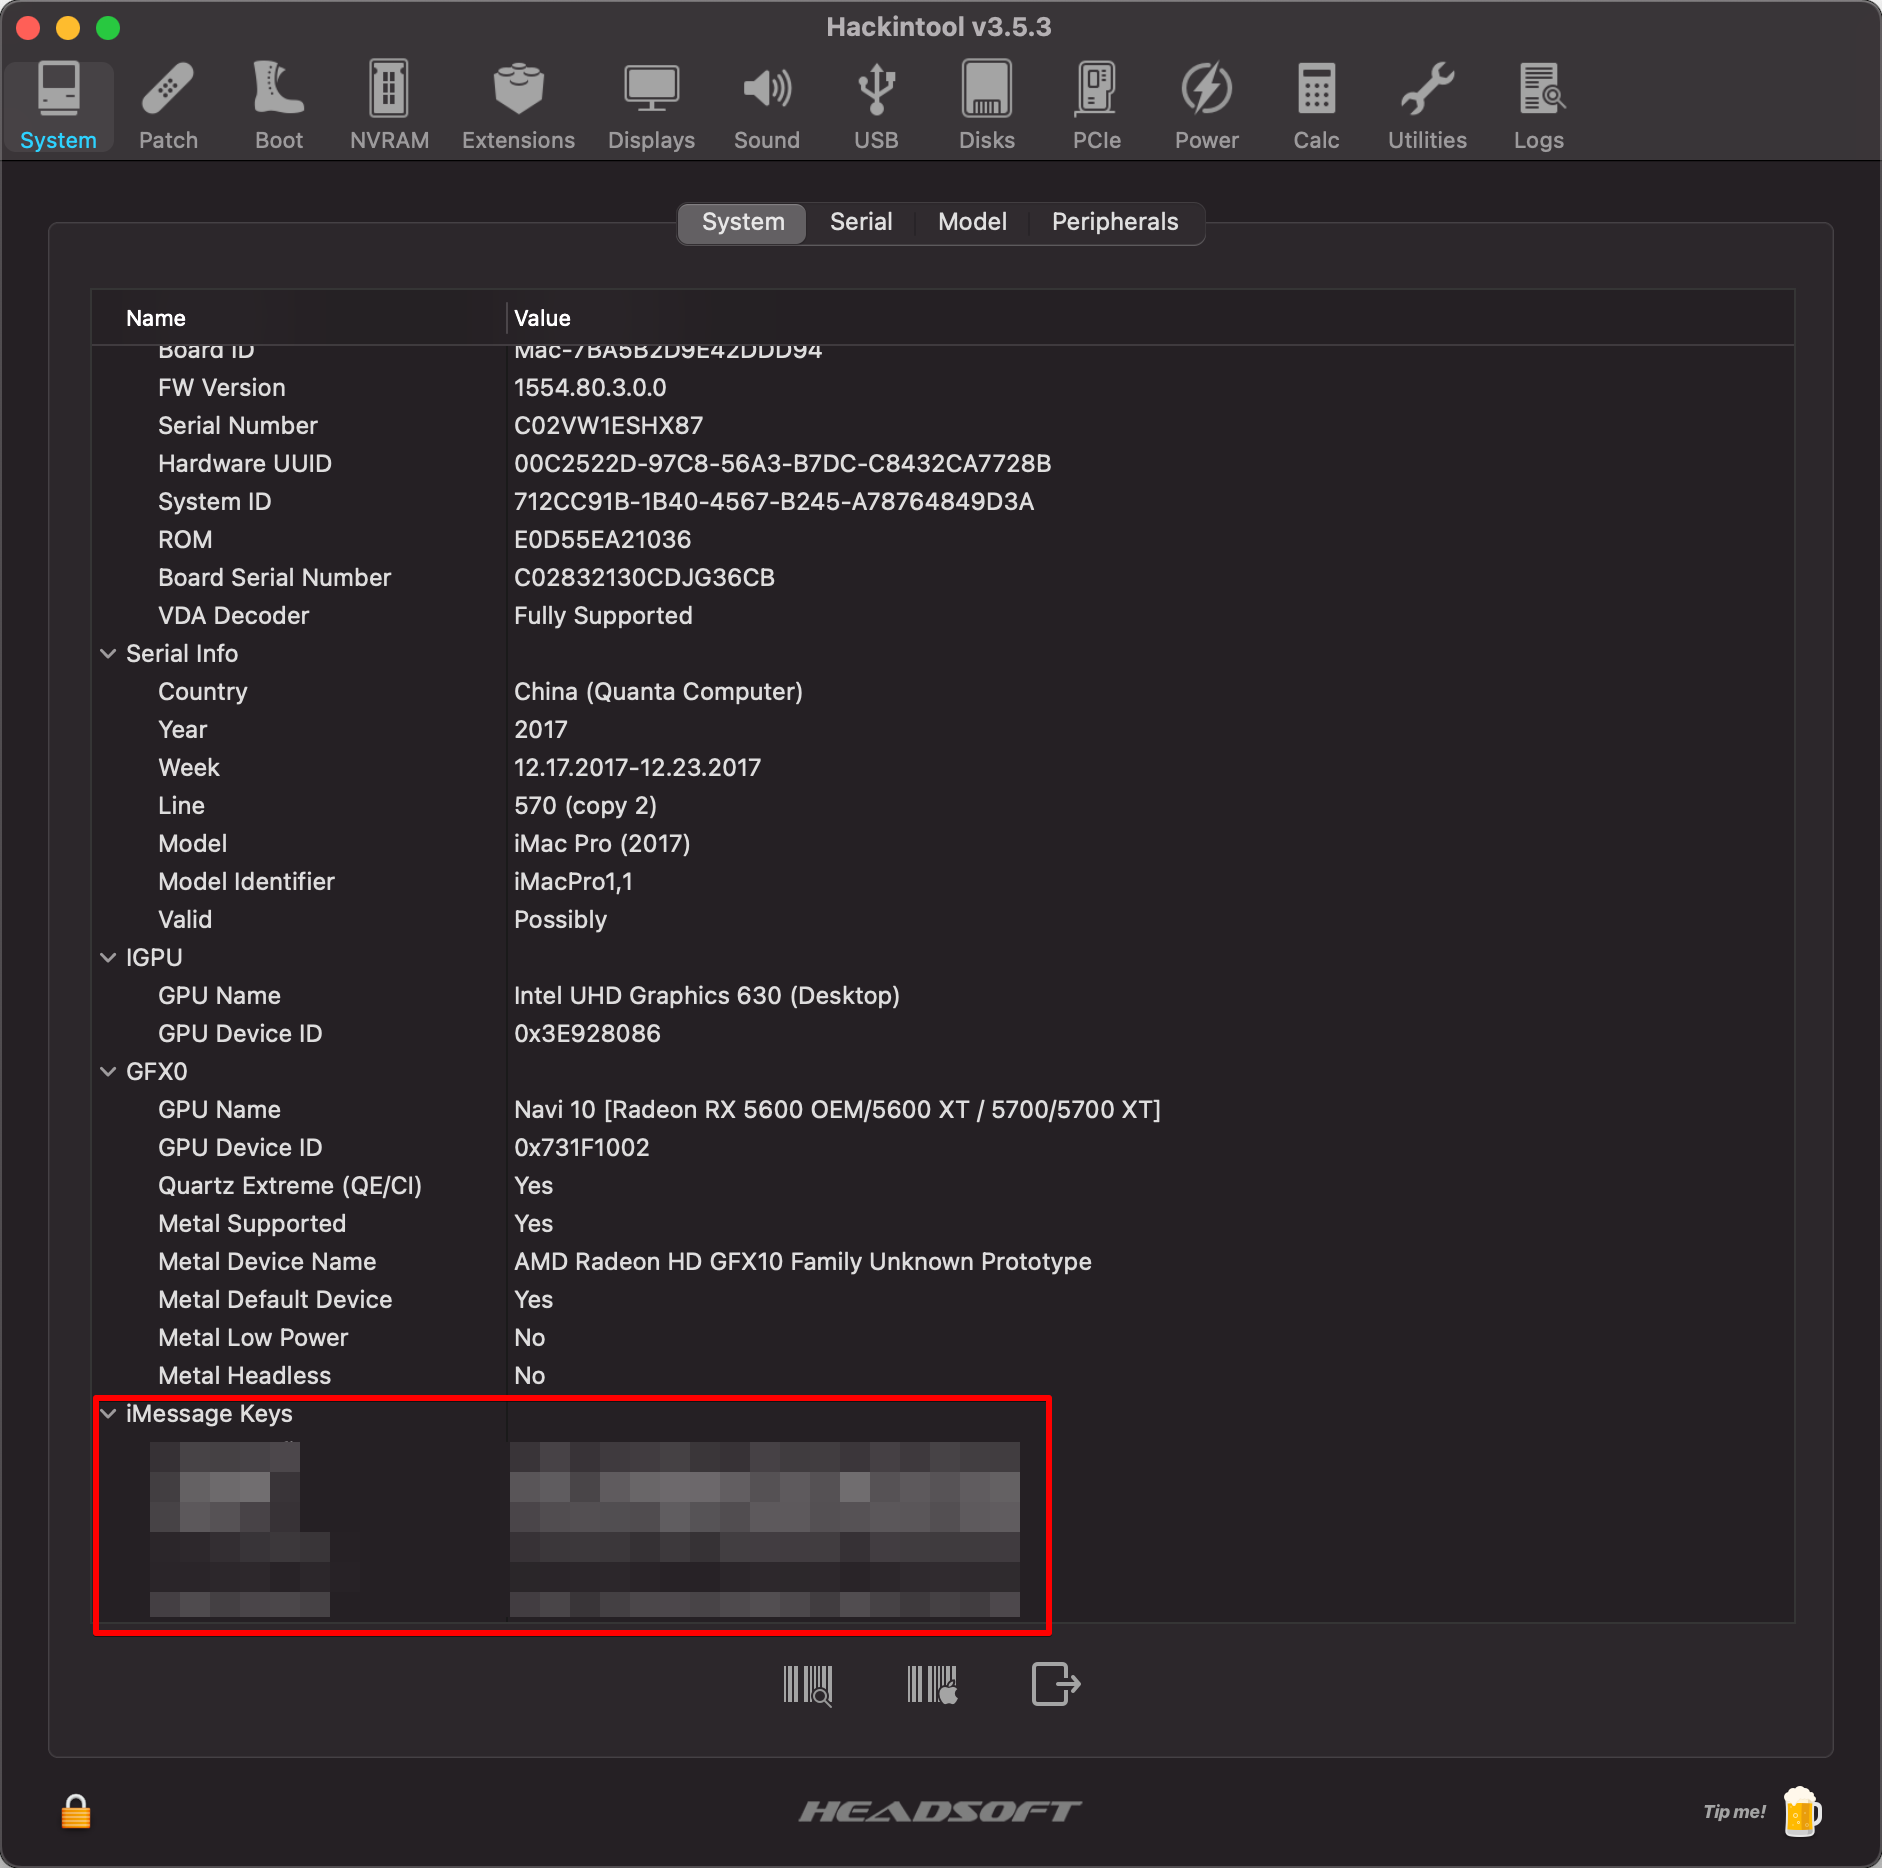Open the Power section
The width and height of the screenshot is (1882, 1868).
point(1207,106)
